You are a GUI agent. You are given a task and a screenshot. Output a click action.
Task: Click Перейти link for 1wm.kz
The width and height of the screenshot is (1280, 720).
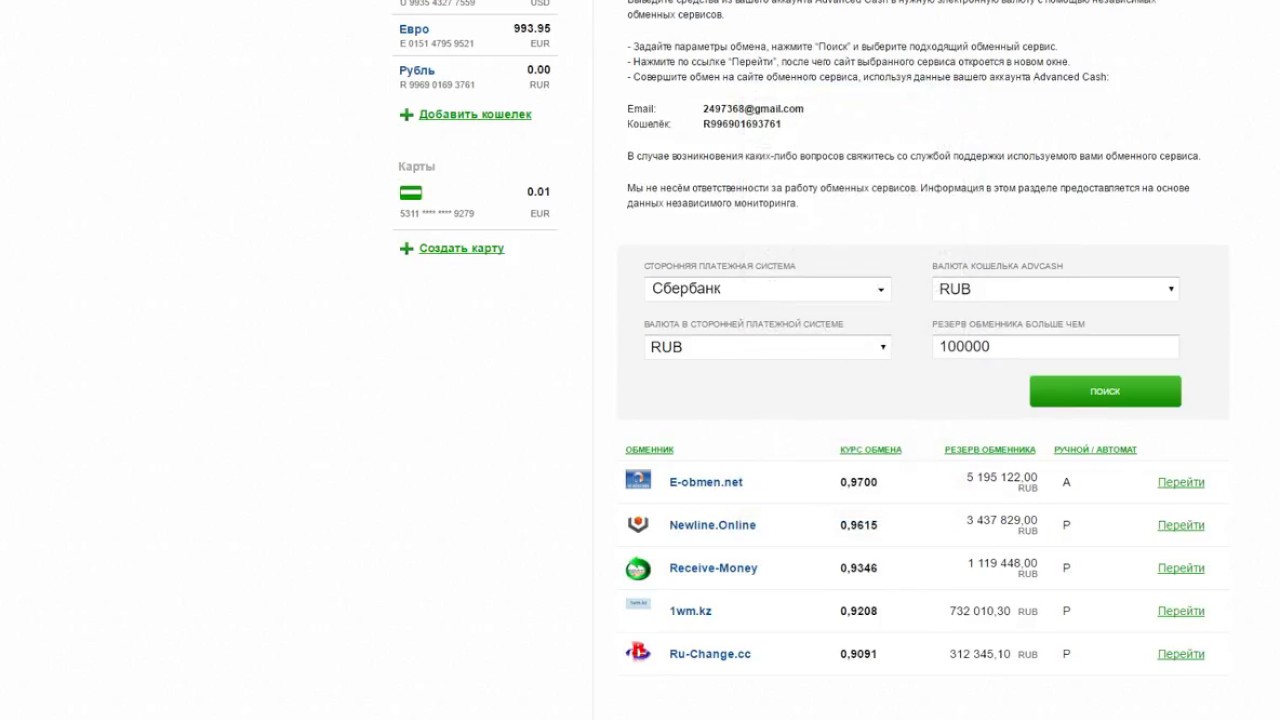click(1181, 611)
